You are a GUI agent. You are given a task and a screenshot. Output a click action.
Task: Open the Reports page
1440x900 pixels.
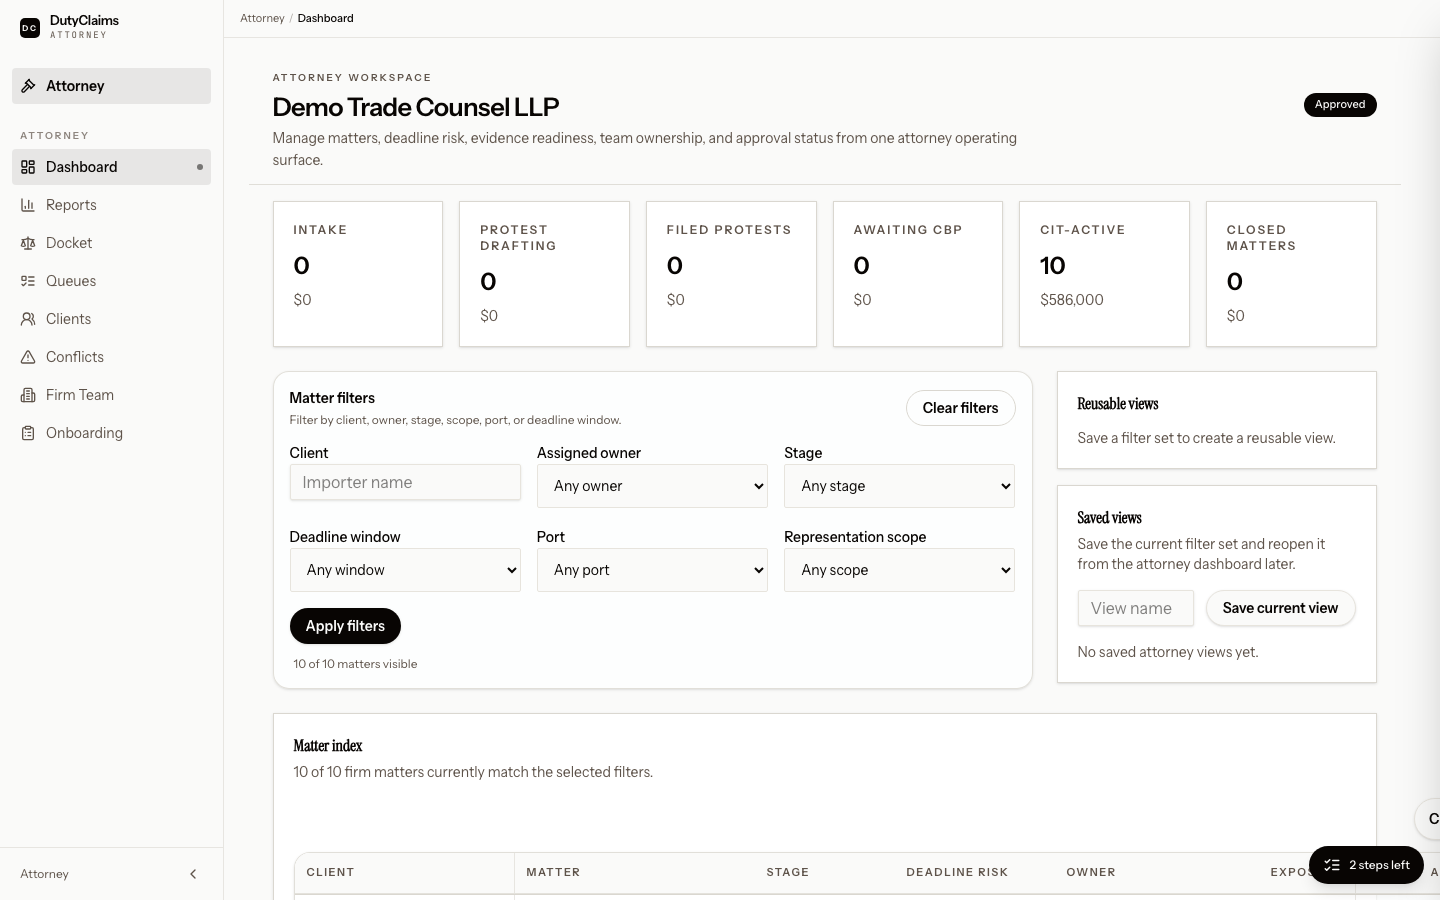click(111, 205)
